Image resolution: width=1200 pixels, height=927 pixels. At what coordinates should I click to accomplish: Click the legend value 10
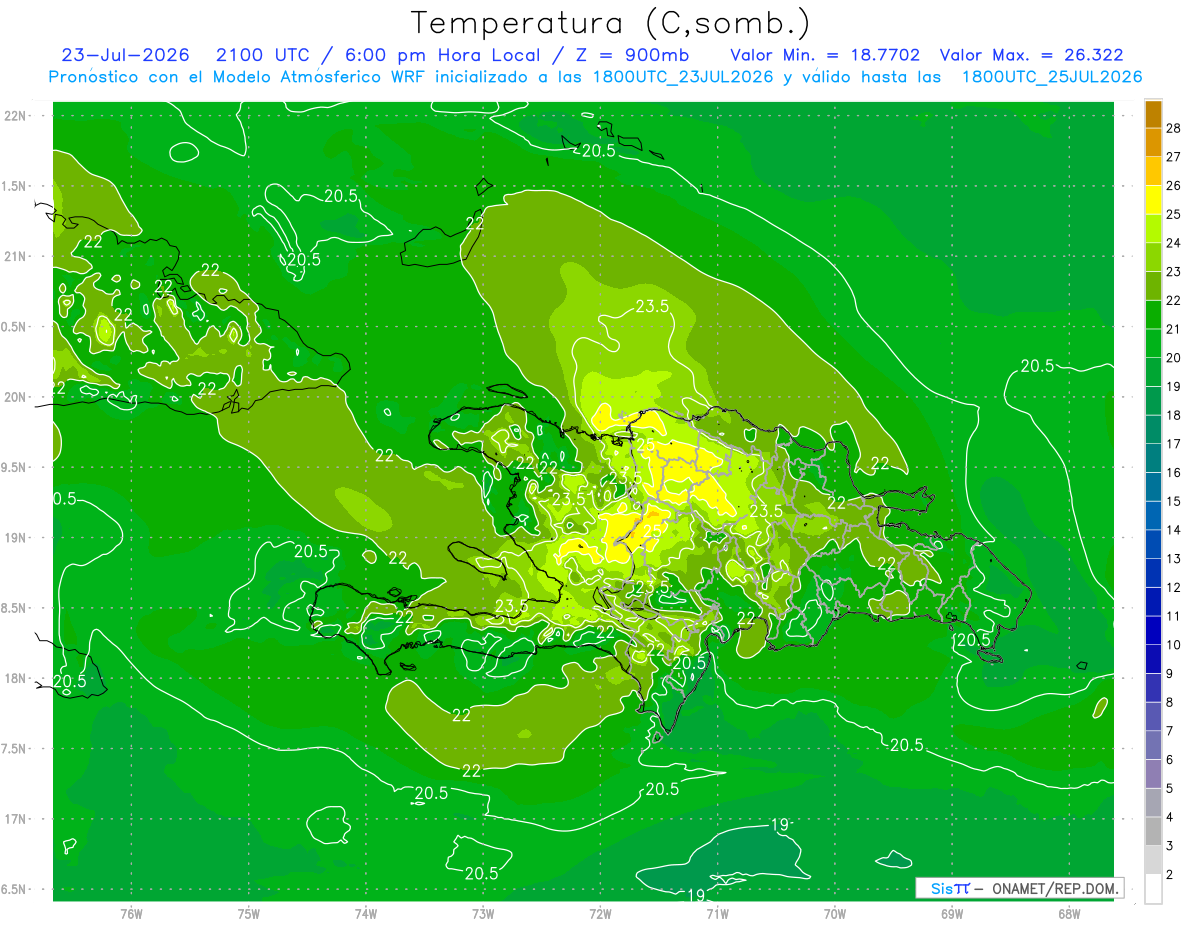pyautogui.click(x=1175, y=645)
